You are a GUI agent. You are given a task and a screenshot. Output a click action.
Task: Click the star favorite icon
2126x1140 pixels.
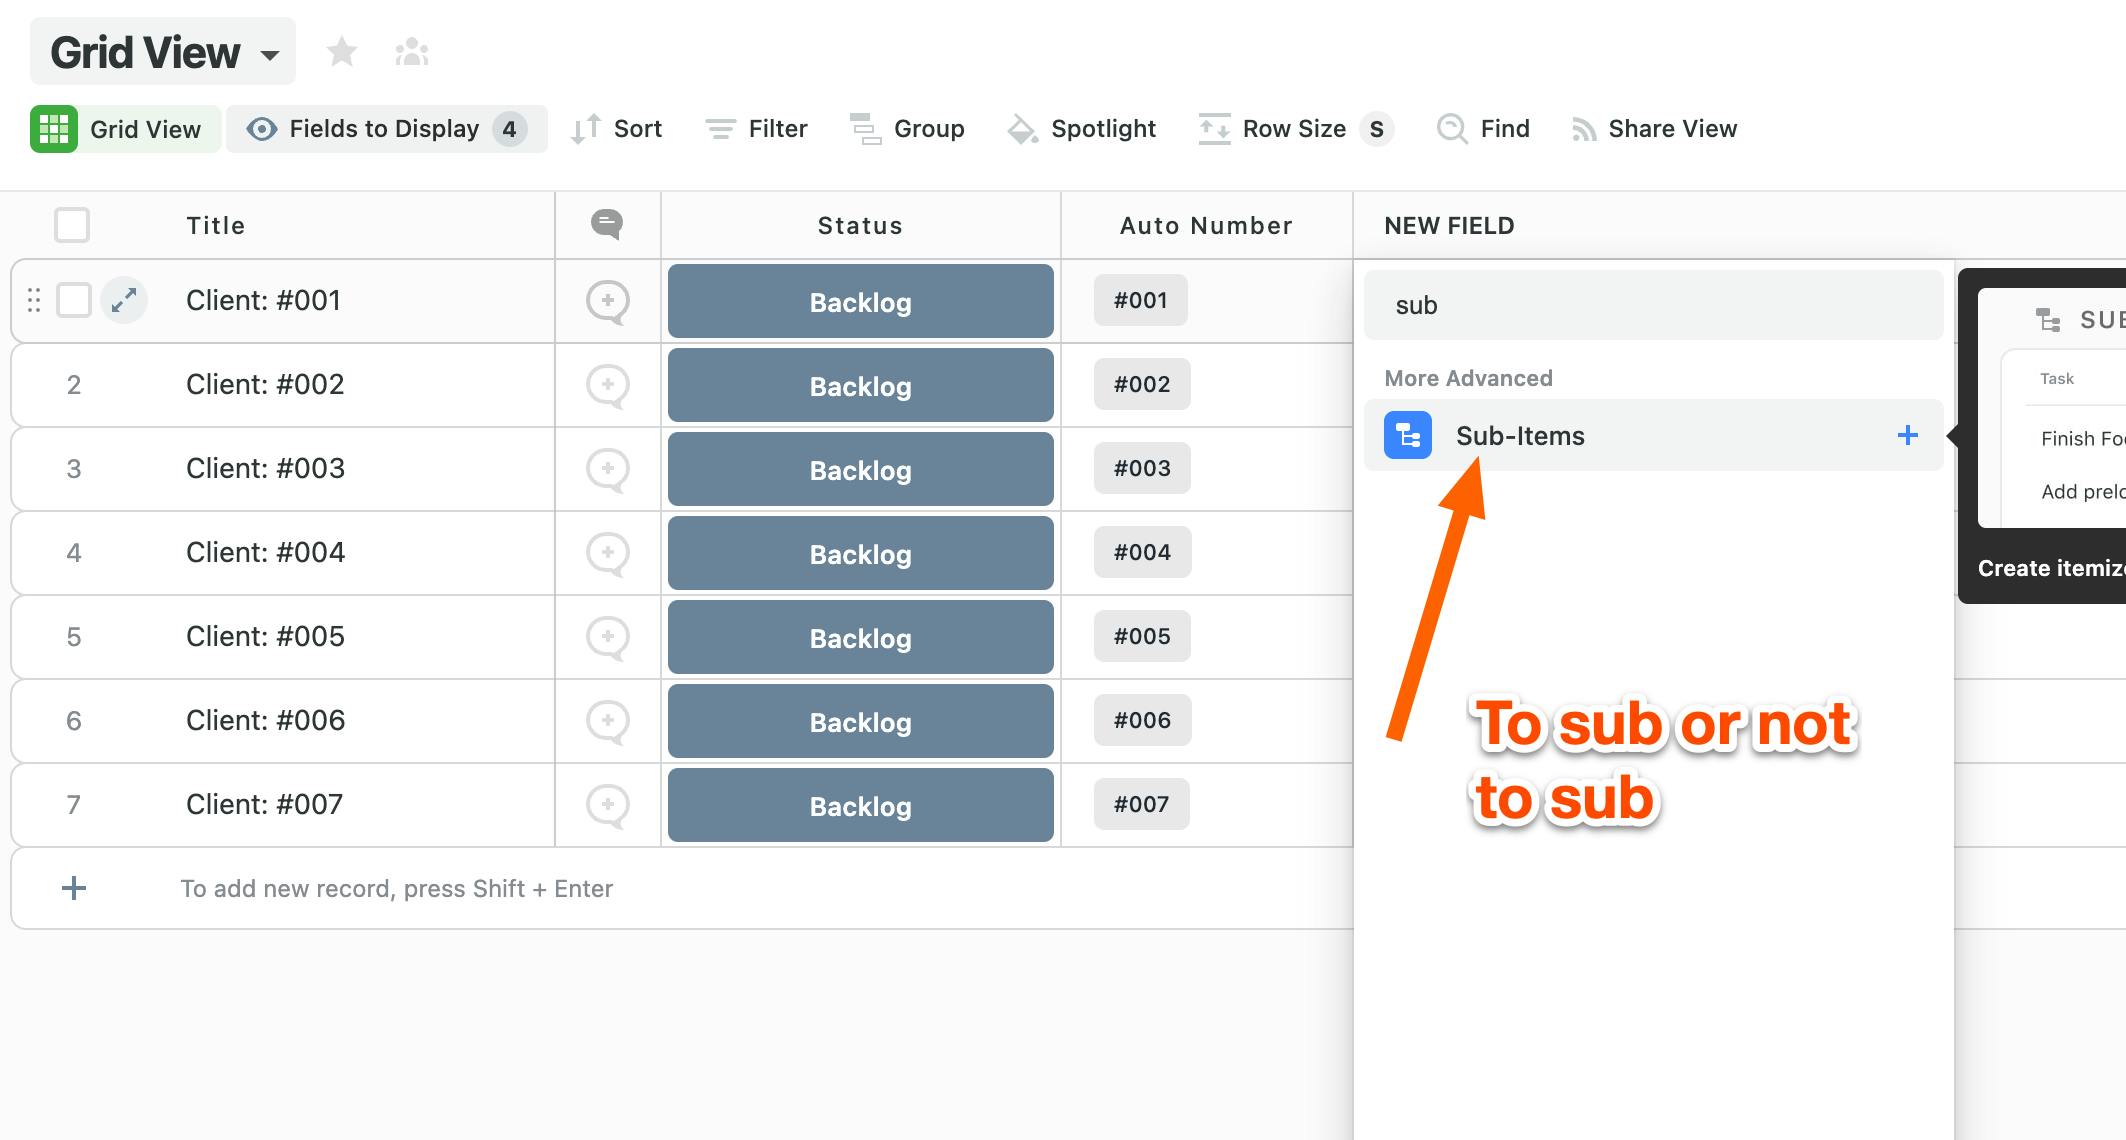tap(342, 52)
